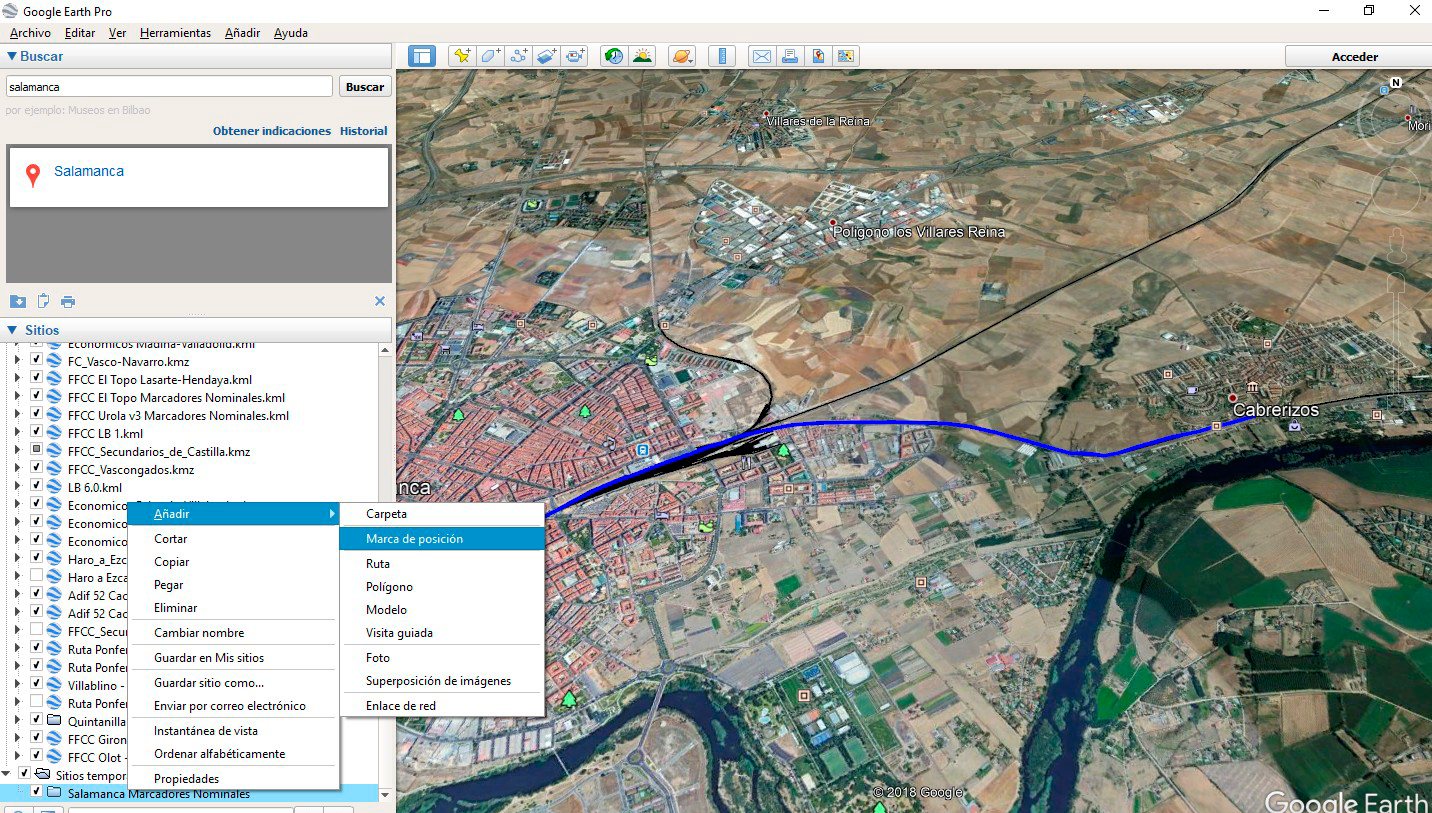The width and height of the screenshot is (1432, 813).
Task: Expand FFCC_Secundarios_de_Castilla.kmz node
Action: [x=16, y=451]
